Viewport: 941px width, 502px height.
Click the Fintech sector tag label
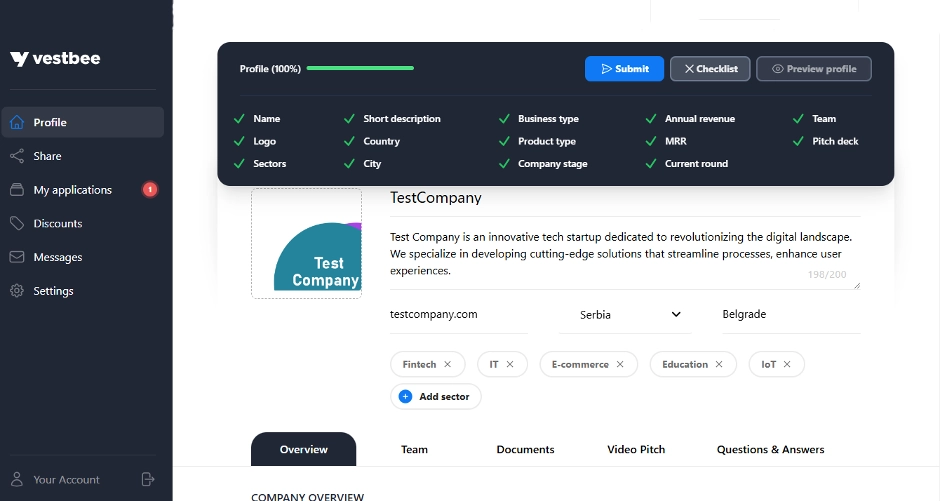tap(419, 364)
